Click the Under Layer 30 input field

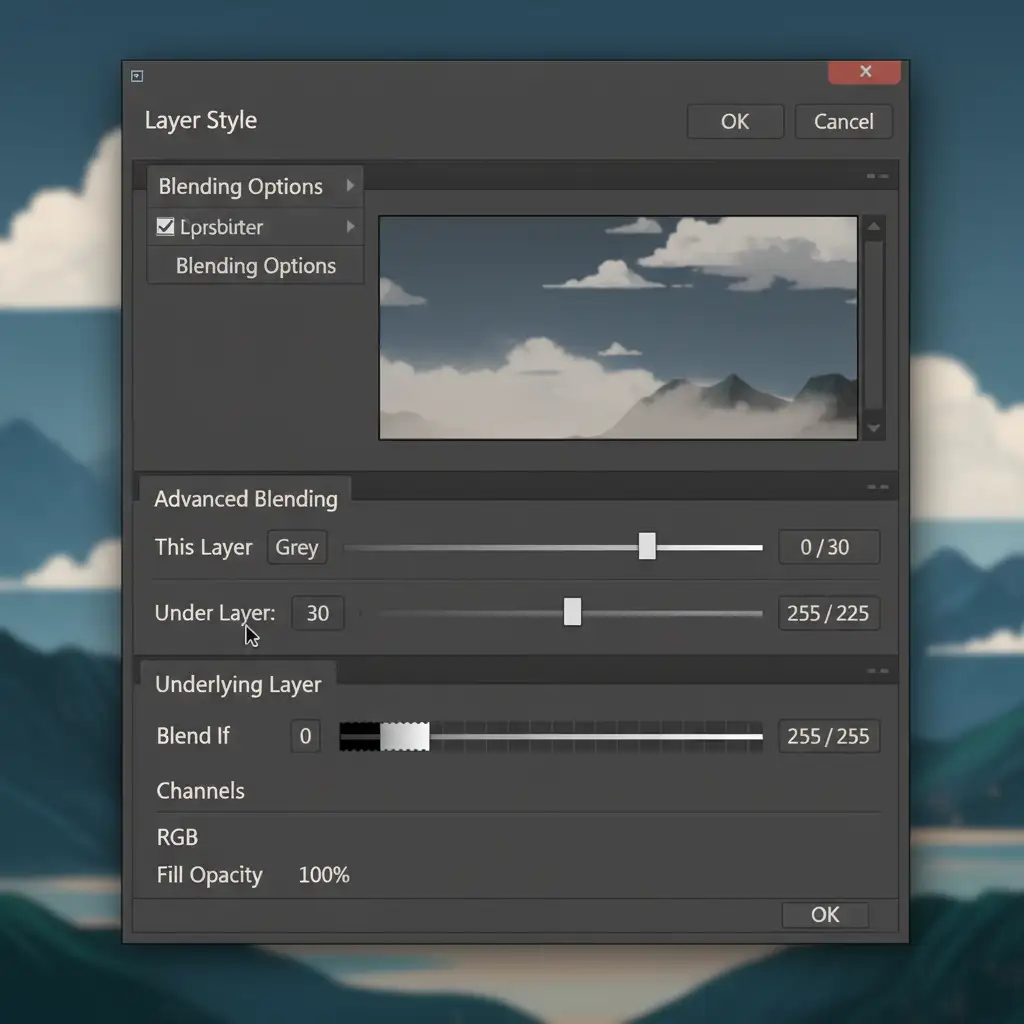317,613
